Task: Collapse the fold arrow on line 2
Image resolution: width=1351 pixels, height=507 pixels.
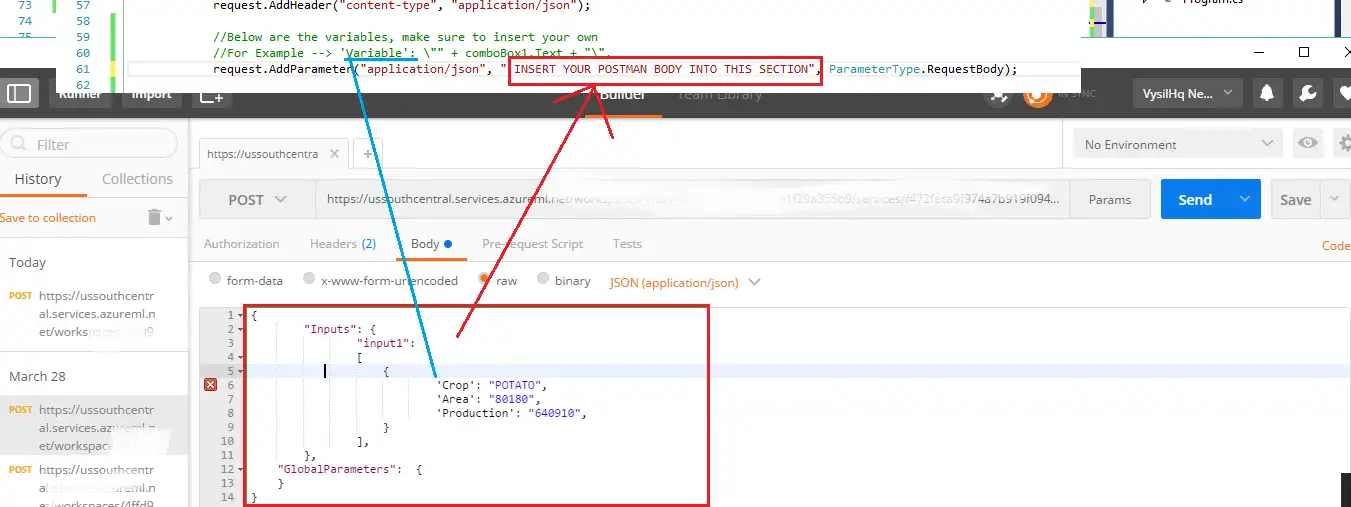Action: click(x=241, y=329)
